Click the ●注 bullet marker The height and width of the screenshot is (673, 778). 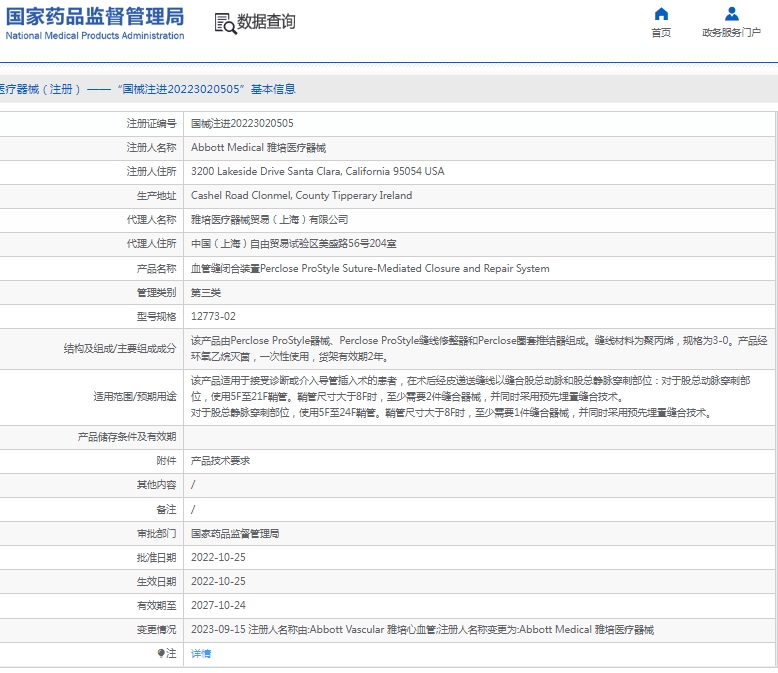[x=161, y=653]
